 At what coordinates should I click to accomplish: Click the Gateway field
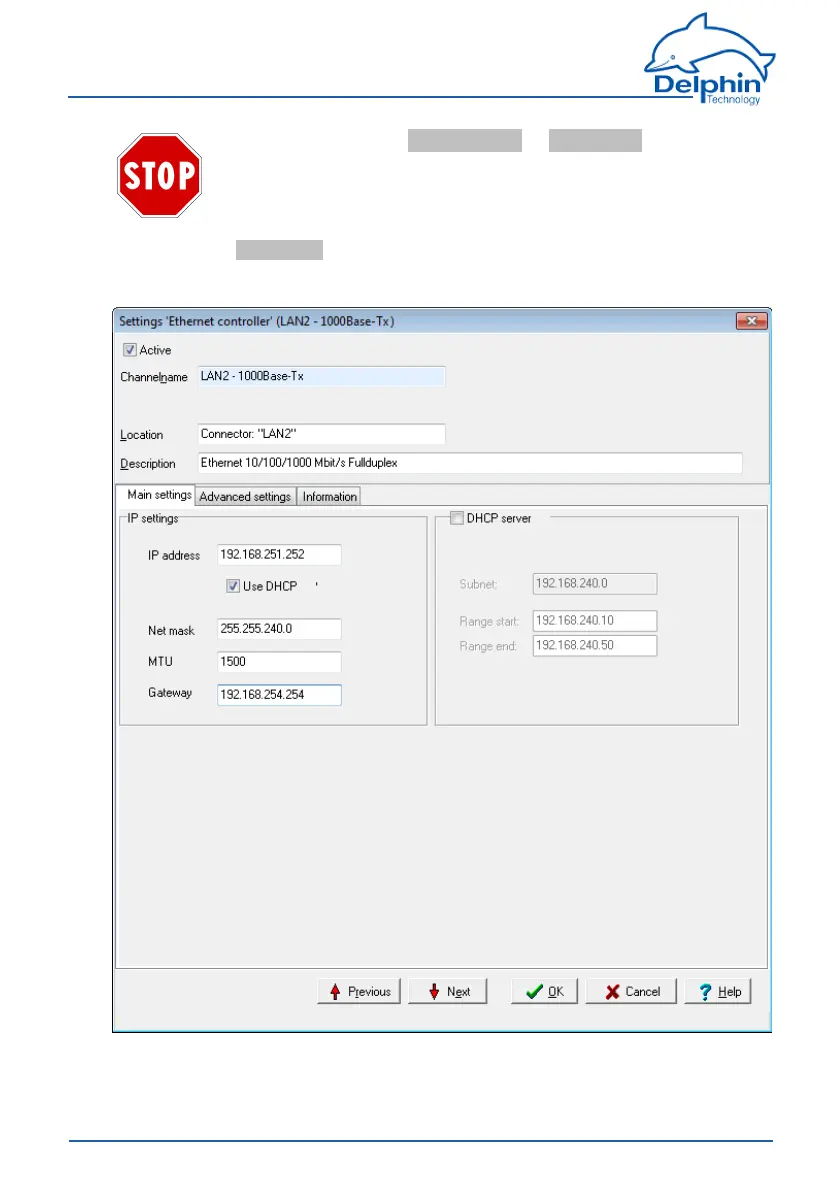[279, 694]
